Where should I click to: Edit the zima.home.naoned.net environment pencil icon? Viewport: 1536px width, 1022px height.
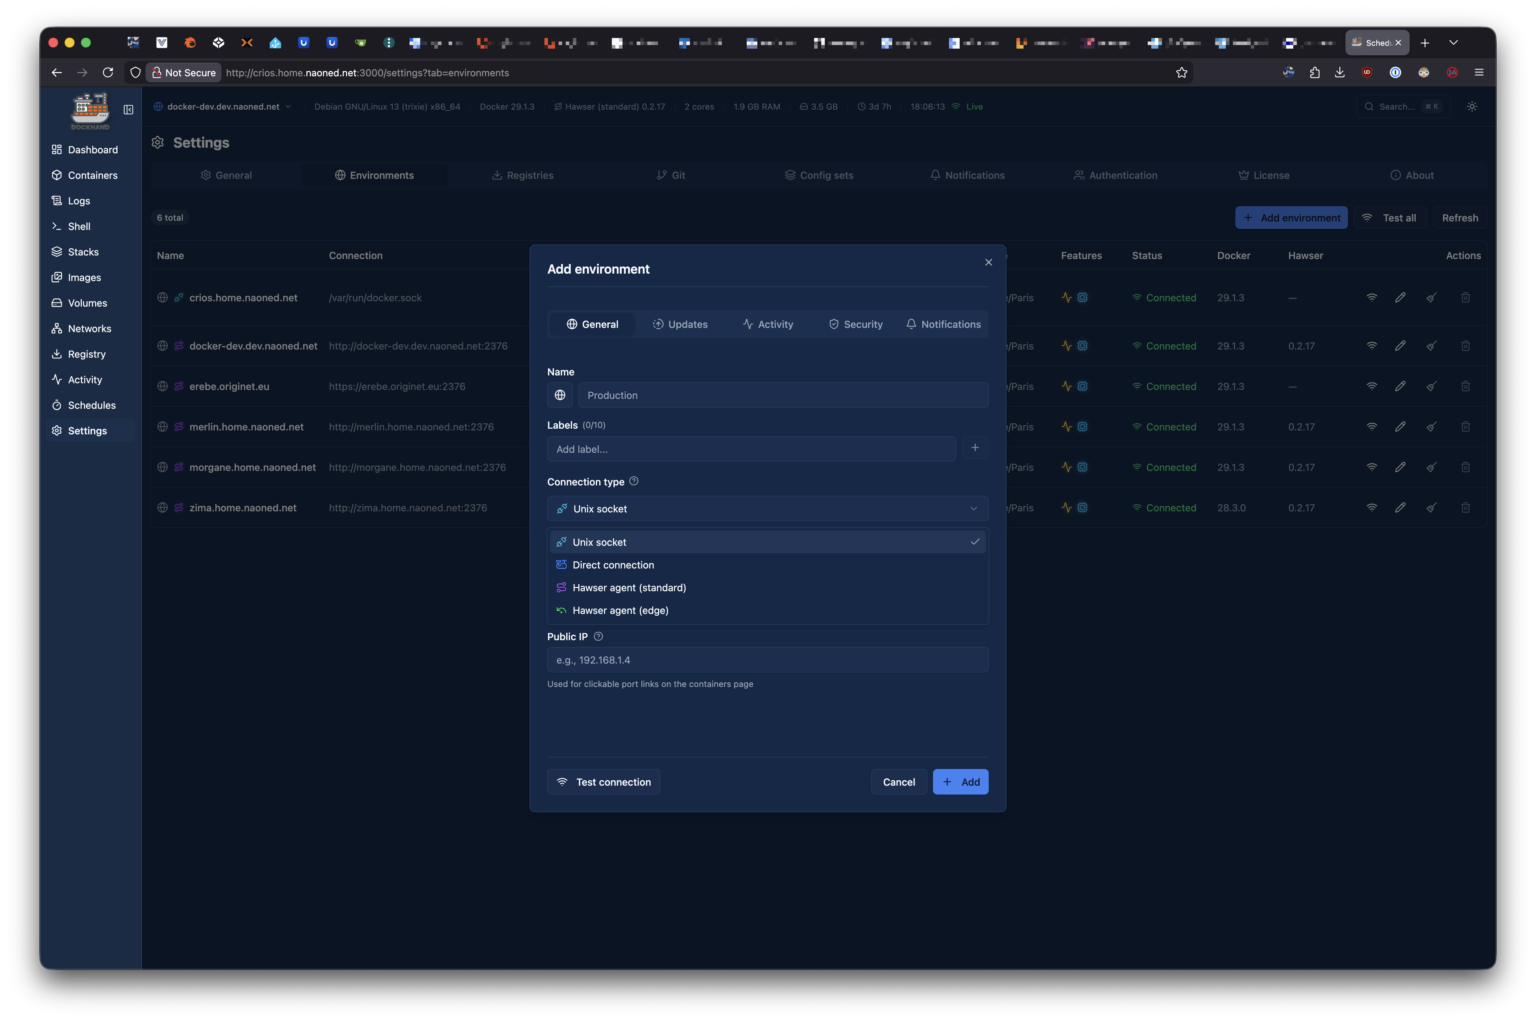coord(1400,508)
